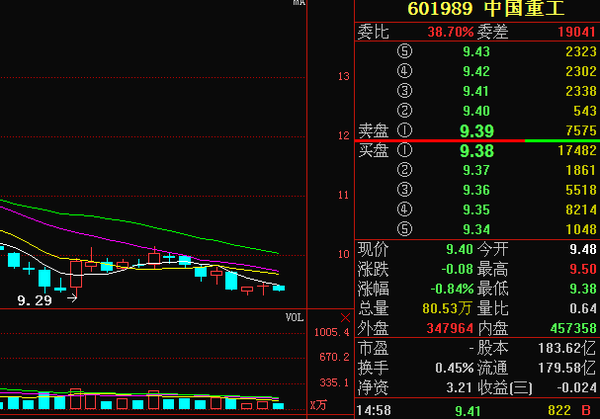Click the circled 5 sell-level icon beside 9.43

[x=404, y=51]
